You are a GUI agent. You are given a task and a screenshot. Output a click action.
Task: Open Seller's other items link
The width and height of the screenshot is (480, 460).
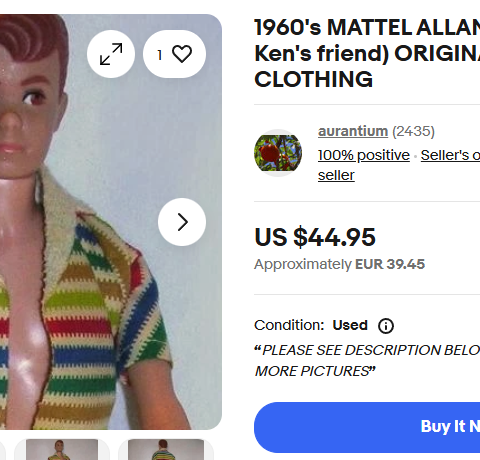click(x=450, y=155)
